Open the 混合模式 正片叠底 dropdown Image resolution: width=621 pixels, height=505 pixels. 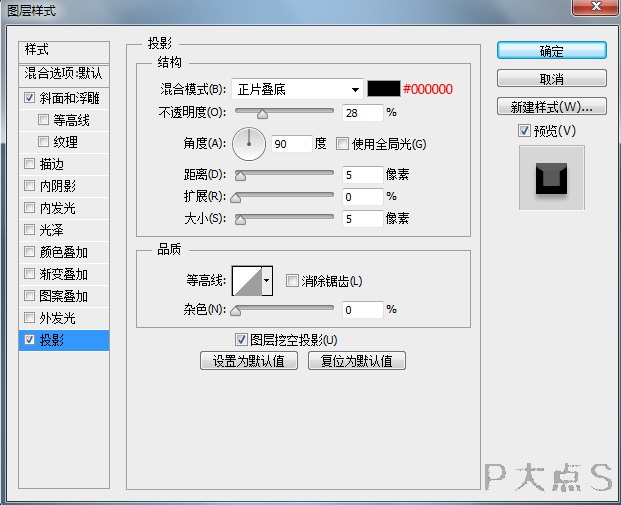click(x=297, y=89)
